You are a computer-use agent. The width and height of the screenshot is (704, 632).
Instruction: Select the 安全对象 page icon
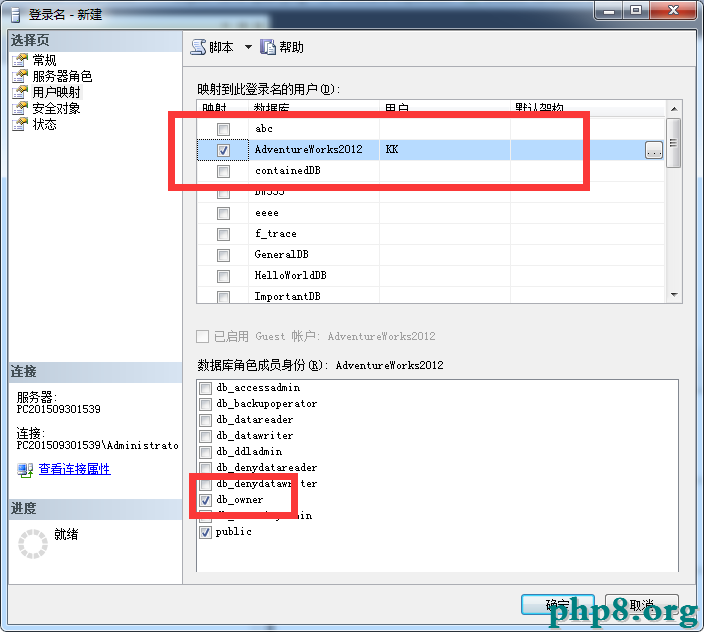[20, 108]
